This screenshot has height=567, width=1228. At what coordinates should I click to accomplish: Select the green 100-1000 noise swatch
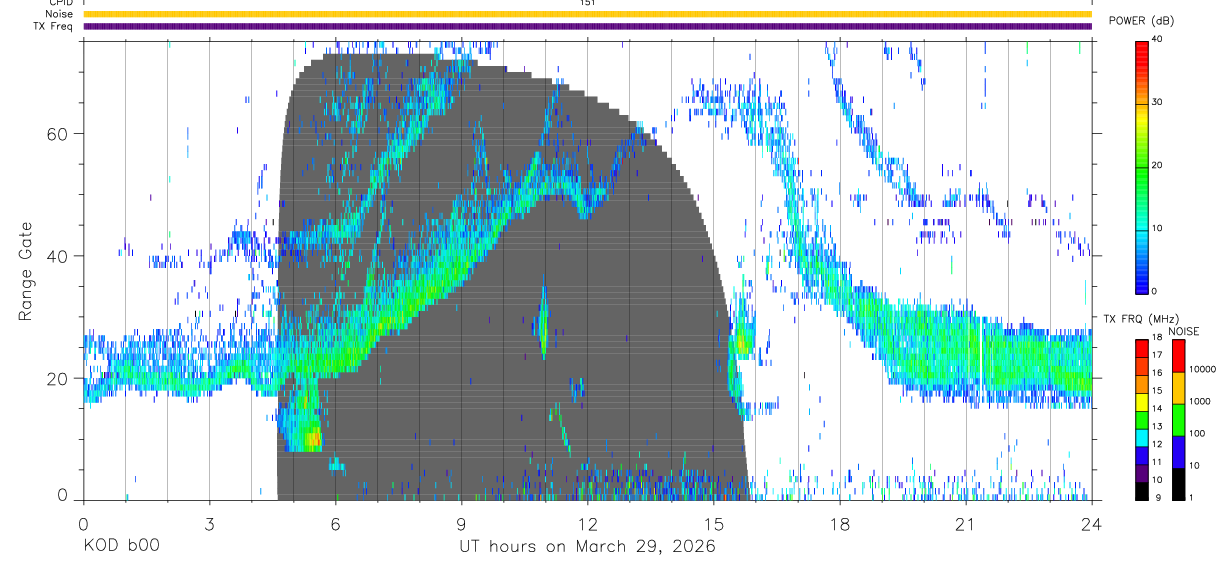click(x=1178, y=420)
